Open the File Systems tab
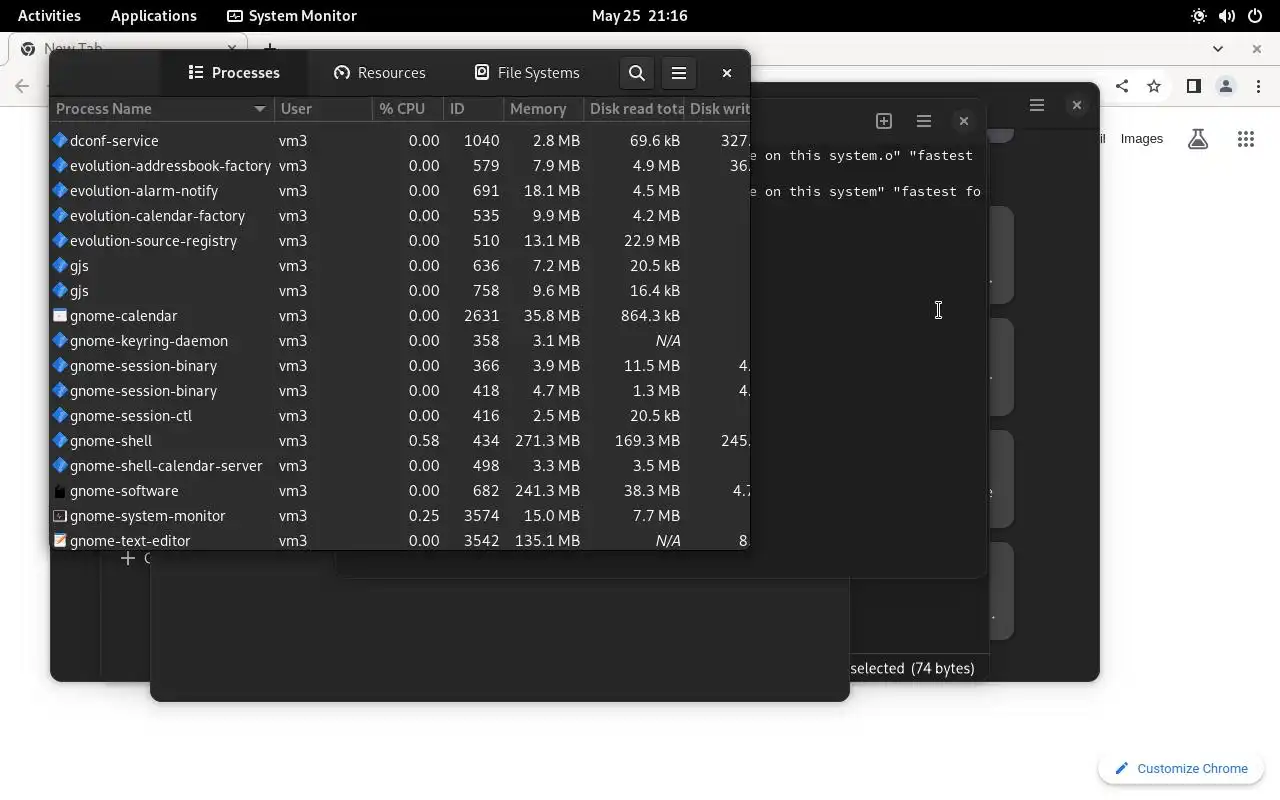Screen dimensions: 1280x800 coord(527,72)
